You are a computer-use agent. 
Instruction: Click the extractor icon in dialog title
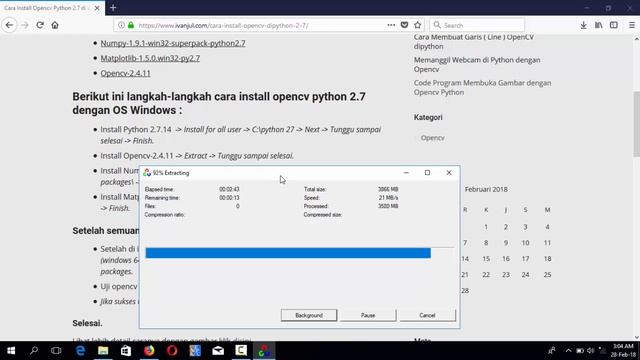coord(147,173)
